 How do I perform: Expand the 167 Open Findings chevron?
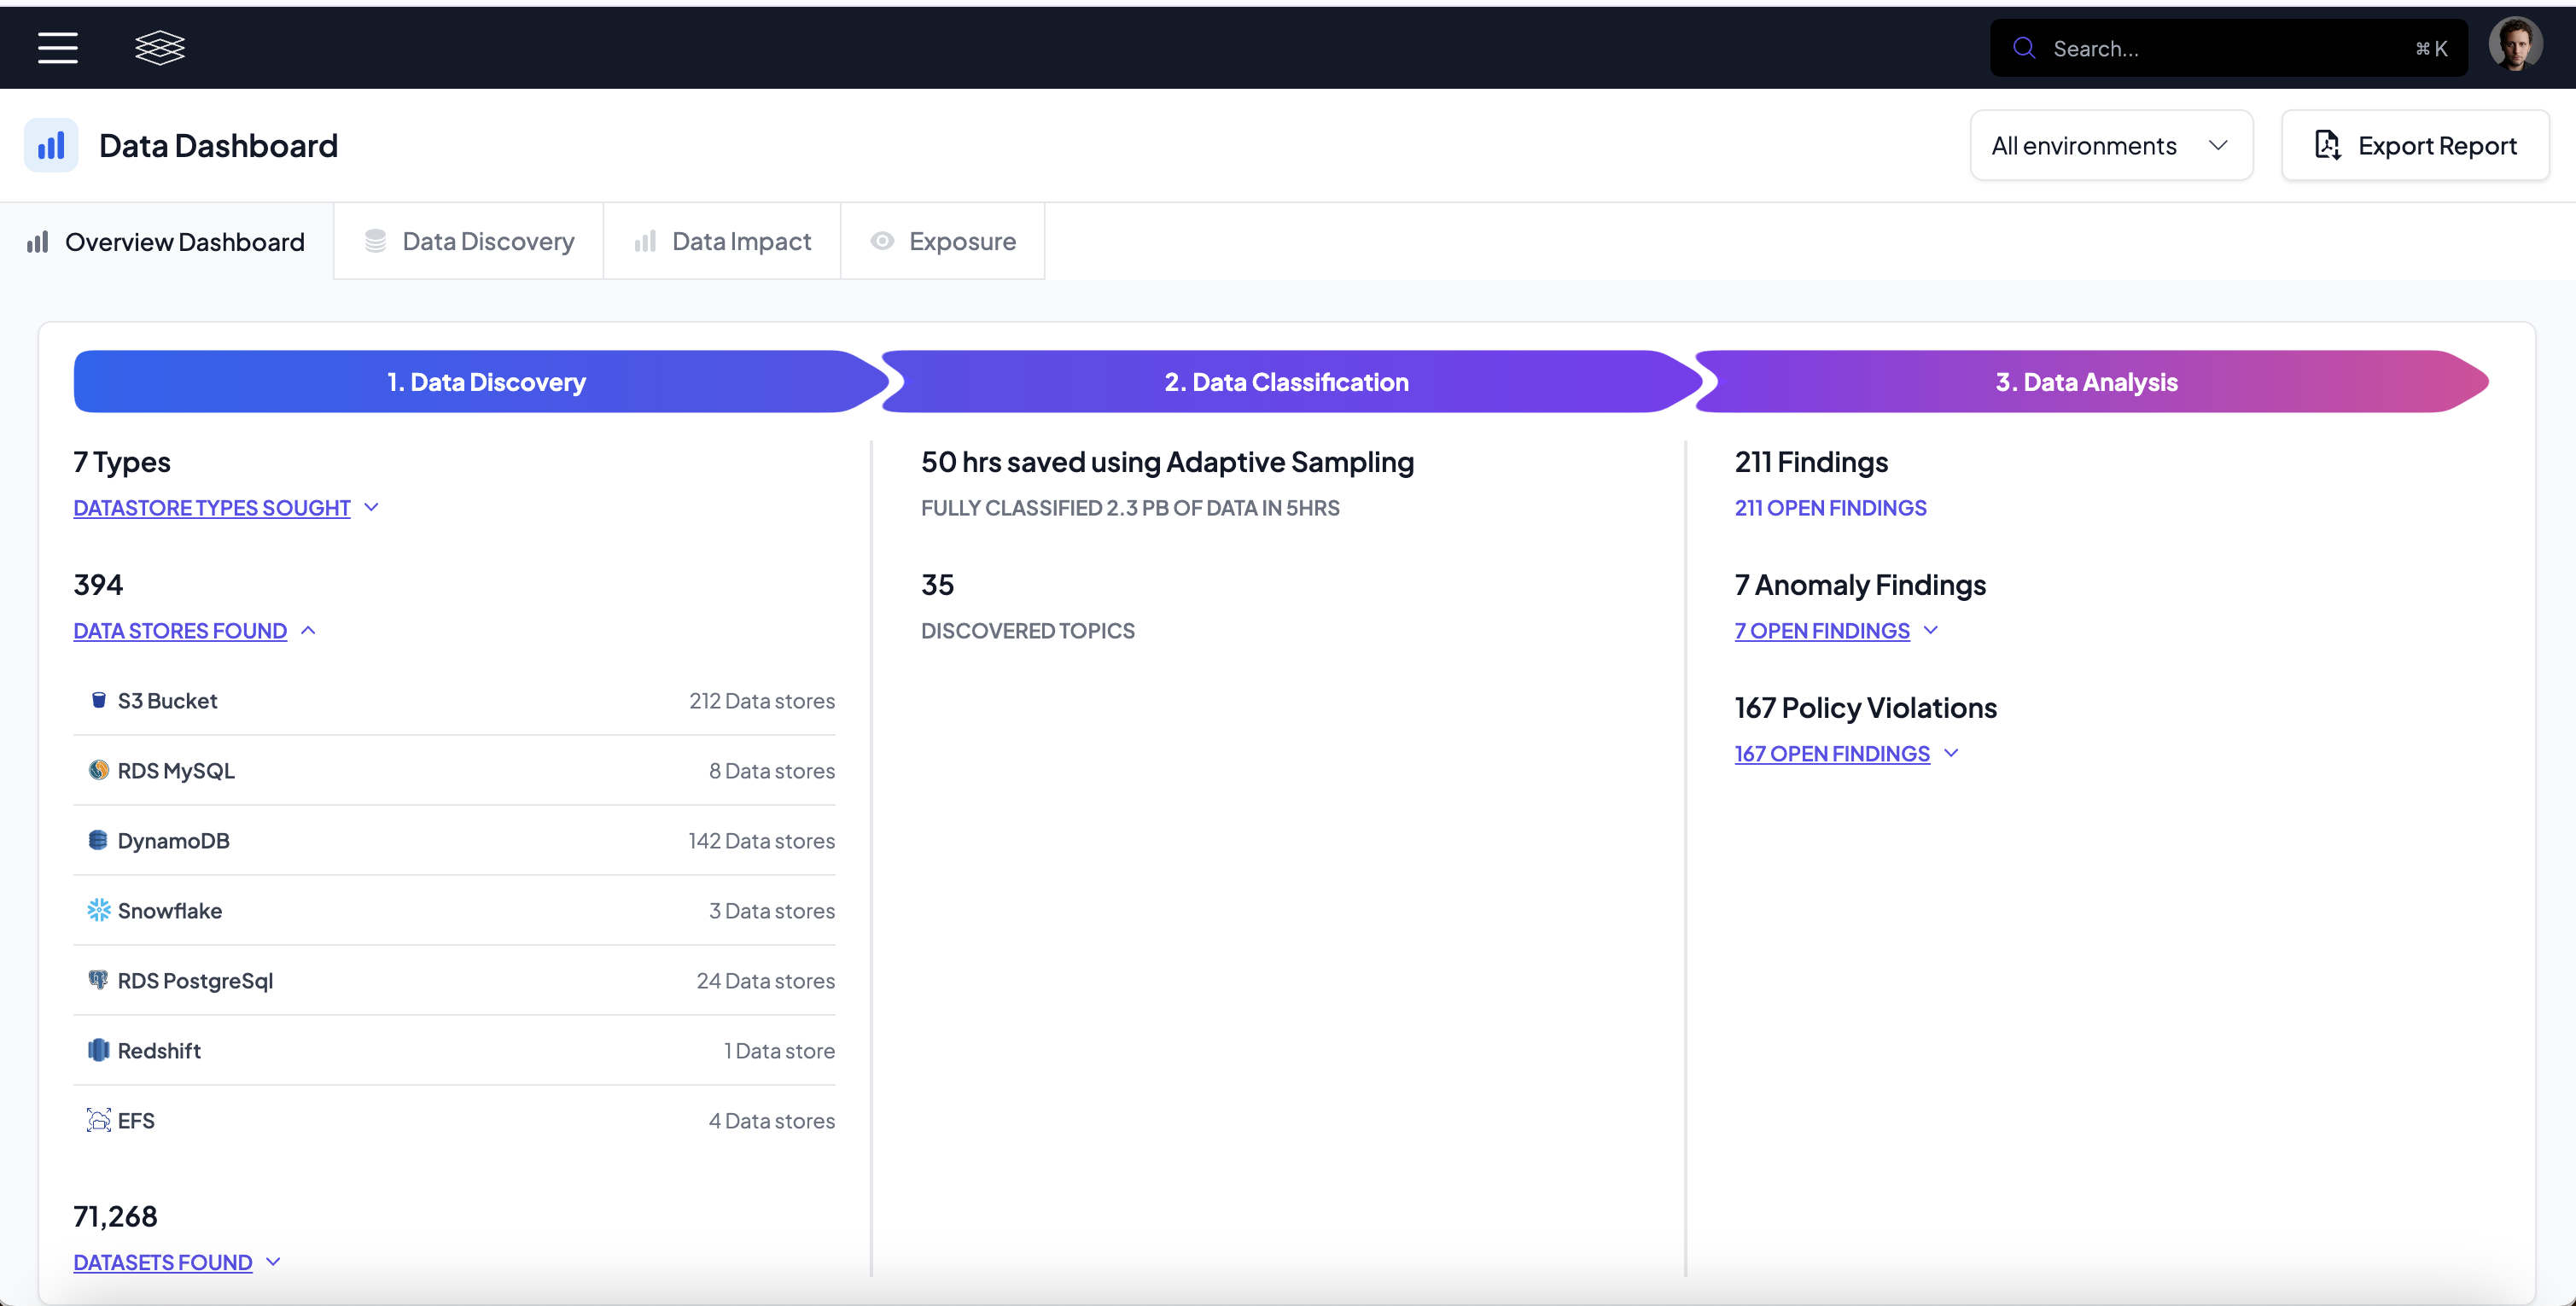[1951, 753]
